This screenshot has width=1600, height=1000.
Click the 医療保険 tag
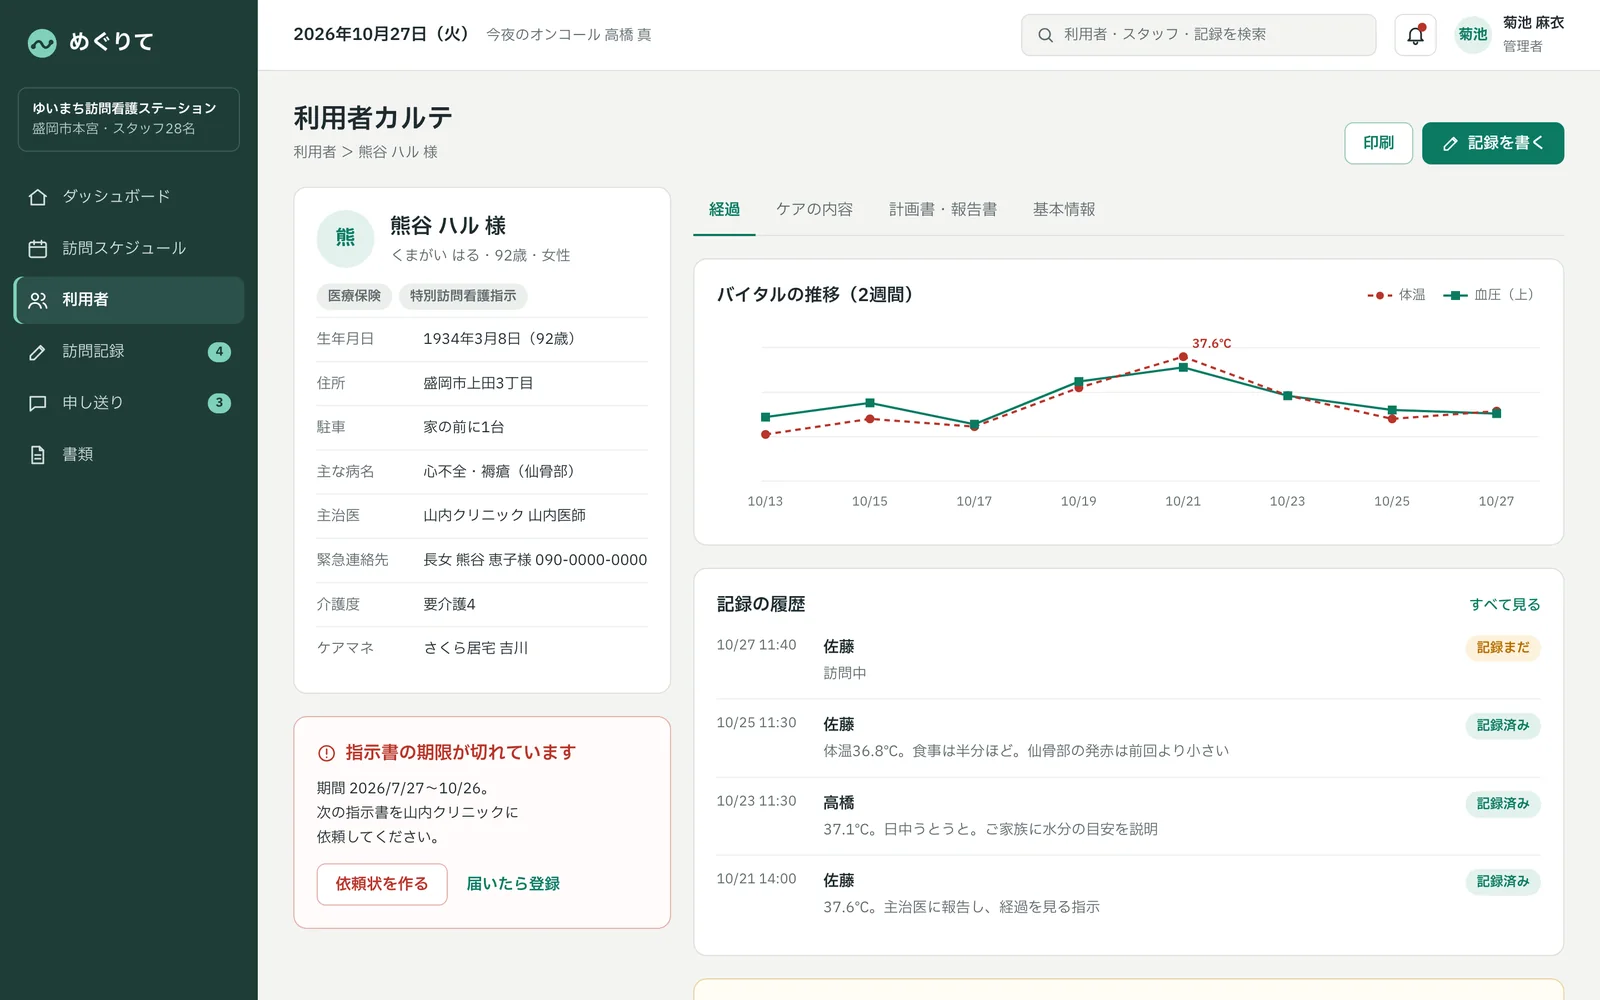pos(354,296)
